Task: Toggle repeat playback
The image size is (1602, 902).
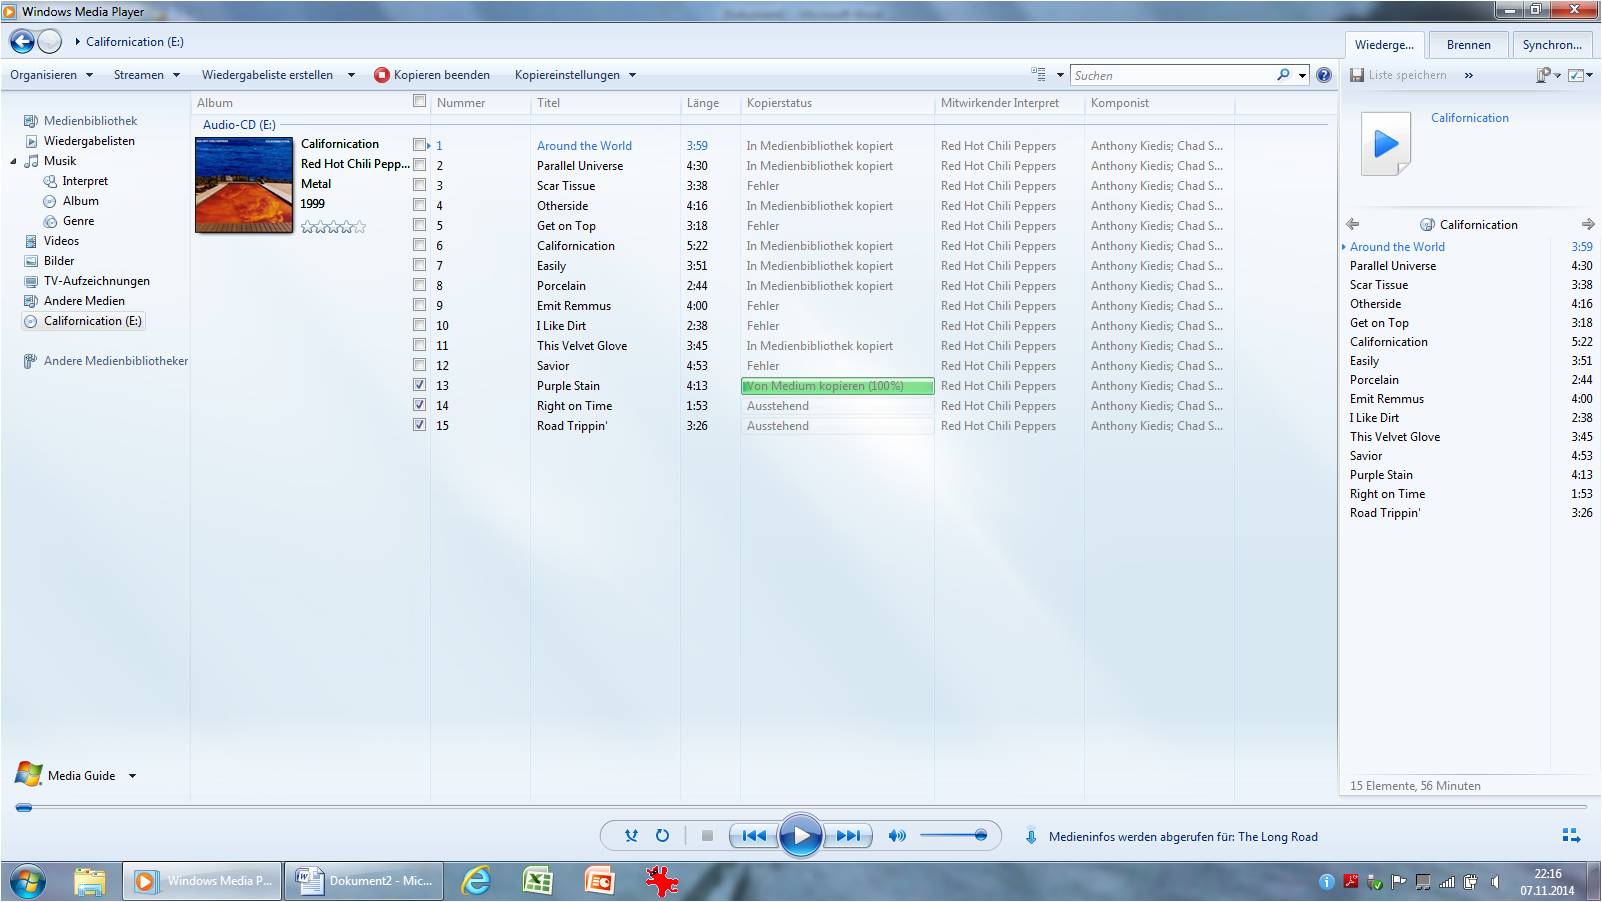Action: 662,836
